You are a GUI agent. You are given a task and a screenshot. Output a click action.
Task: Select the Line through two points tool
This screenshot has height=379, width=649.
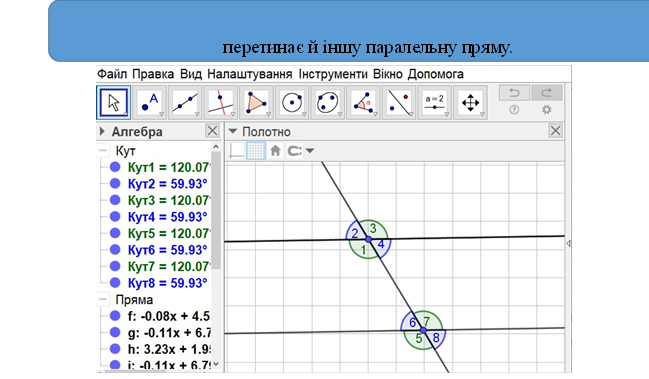point(185,103)
